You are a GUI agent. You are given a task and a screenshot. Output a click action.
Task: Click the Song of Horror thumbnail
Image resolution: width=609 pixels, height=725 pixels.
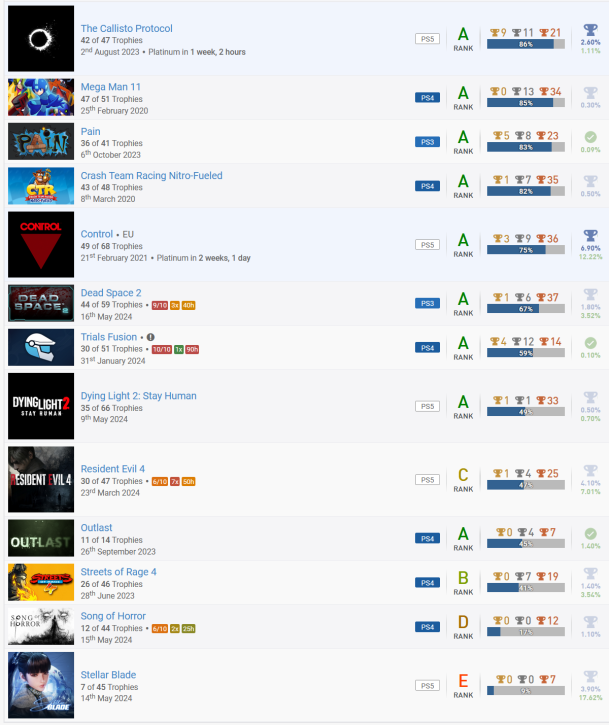[x=41, y=627]
